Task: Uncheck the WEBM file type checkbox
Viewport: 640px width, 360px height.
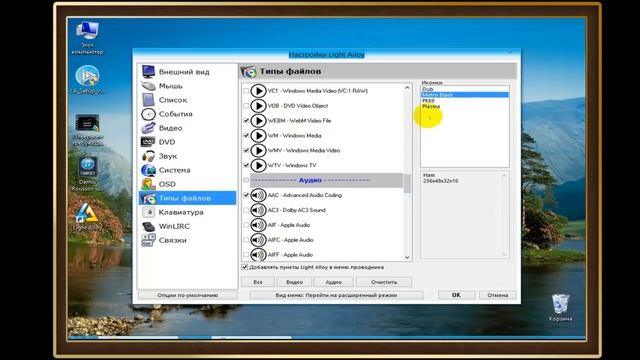Action: pyautogui.click(x=246, y=121)
